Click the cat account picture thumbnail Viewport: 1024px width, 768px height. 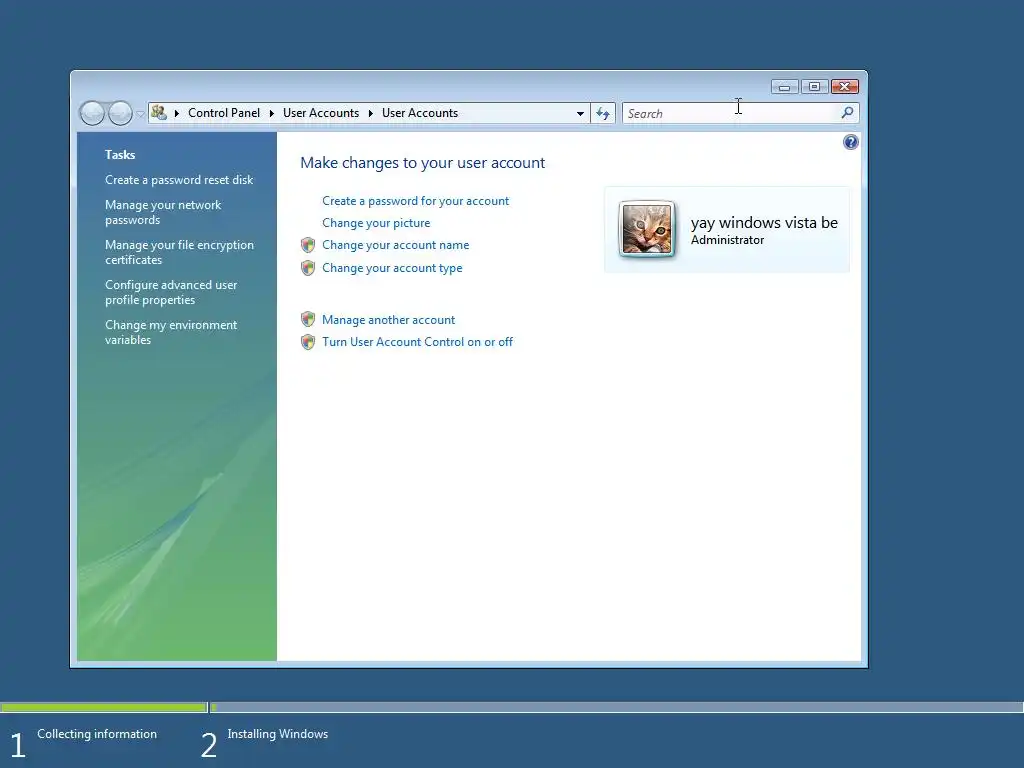[647, 229]
